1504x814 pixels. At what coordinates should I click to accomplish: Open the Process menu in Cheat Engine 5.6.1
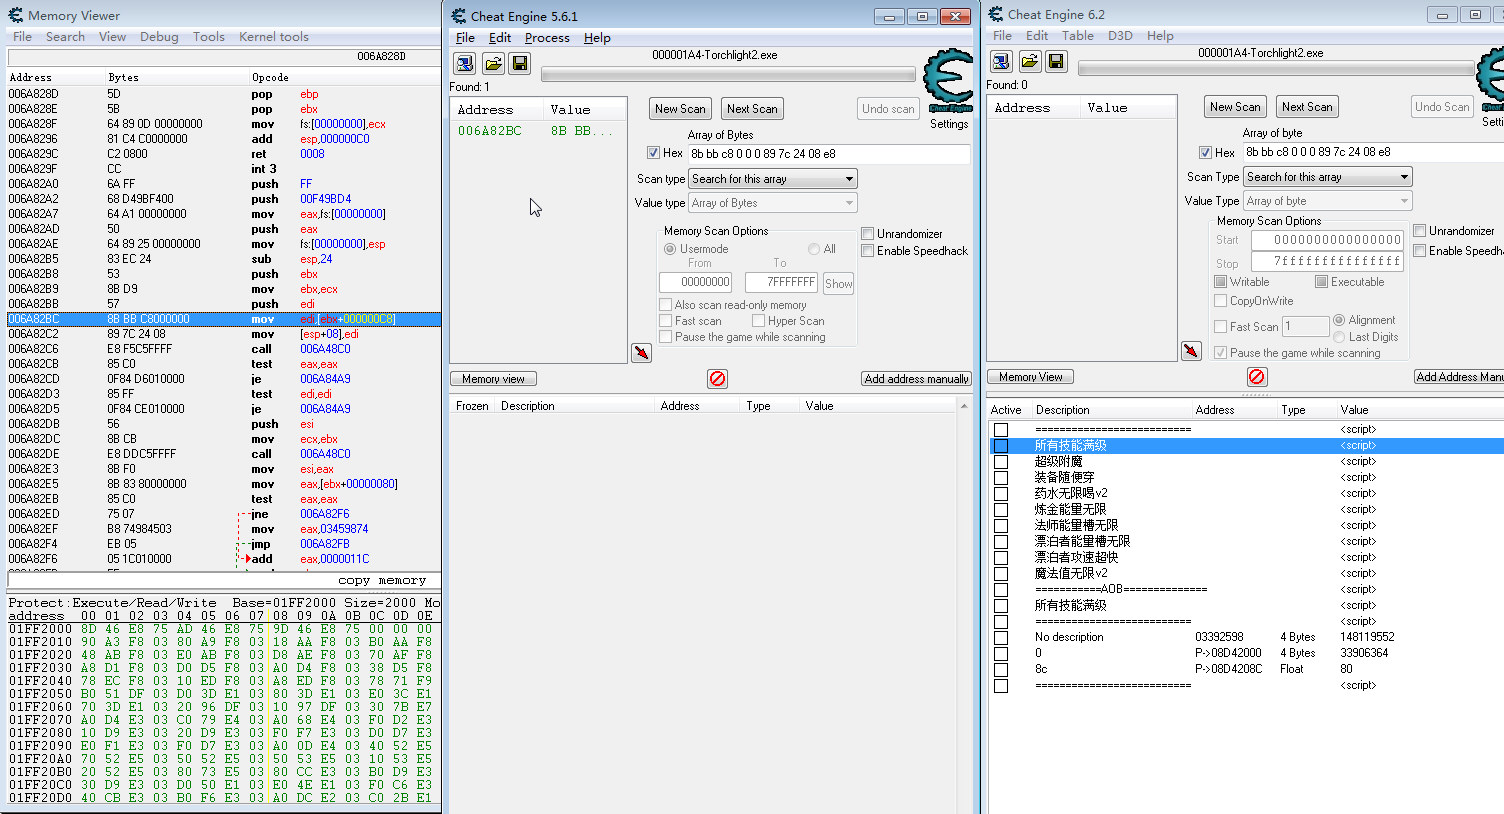point(547,37)
